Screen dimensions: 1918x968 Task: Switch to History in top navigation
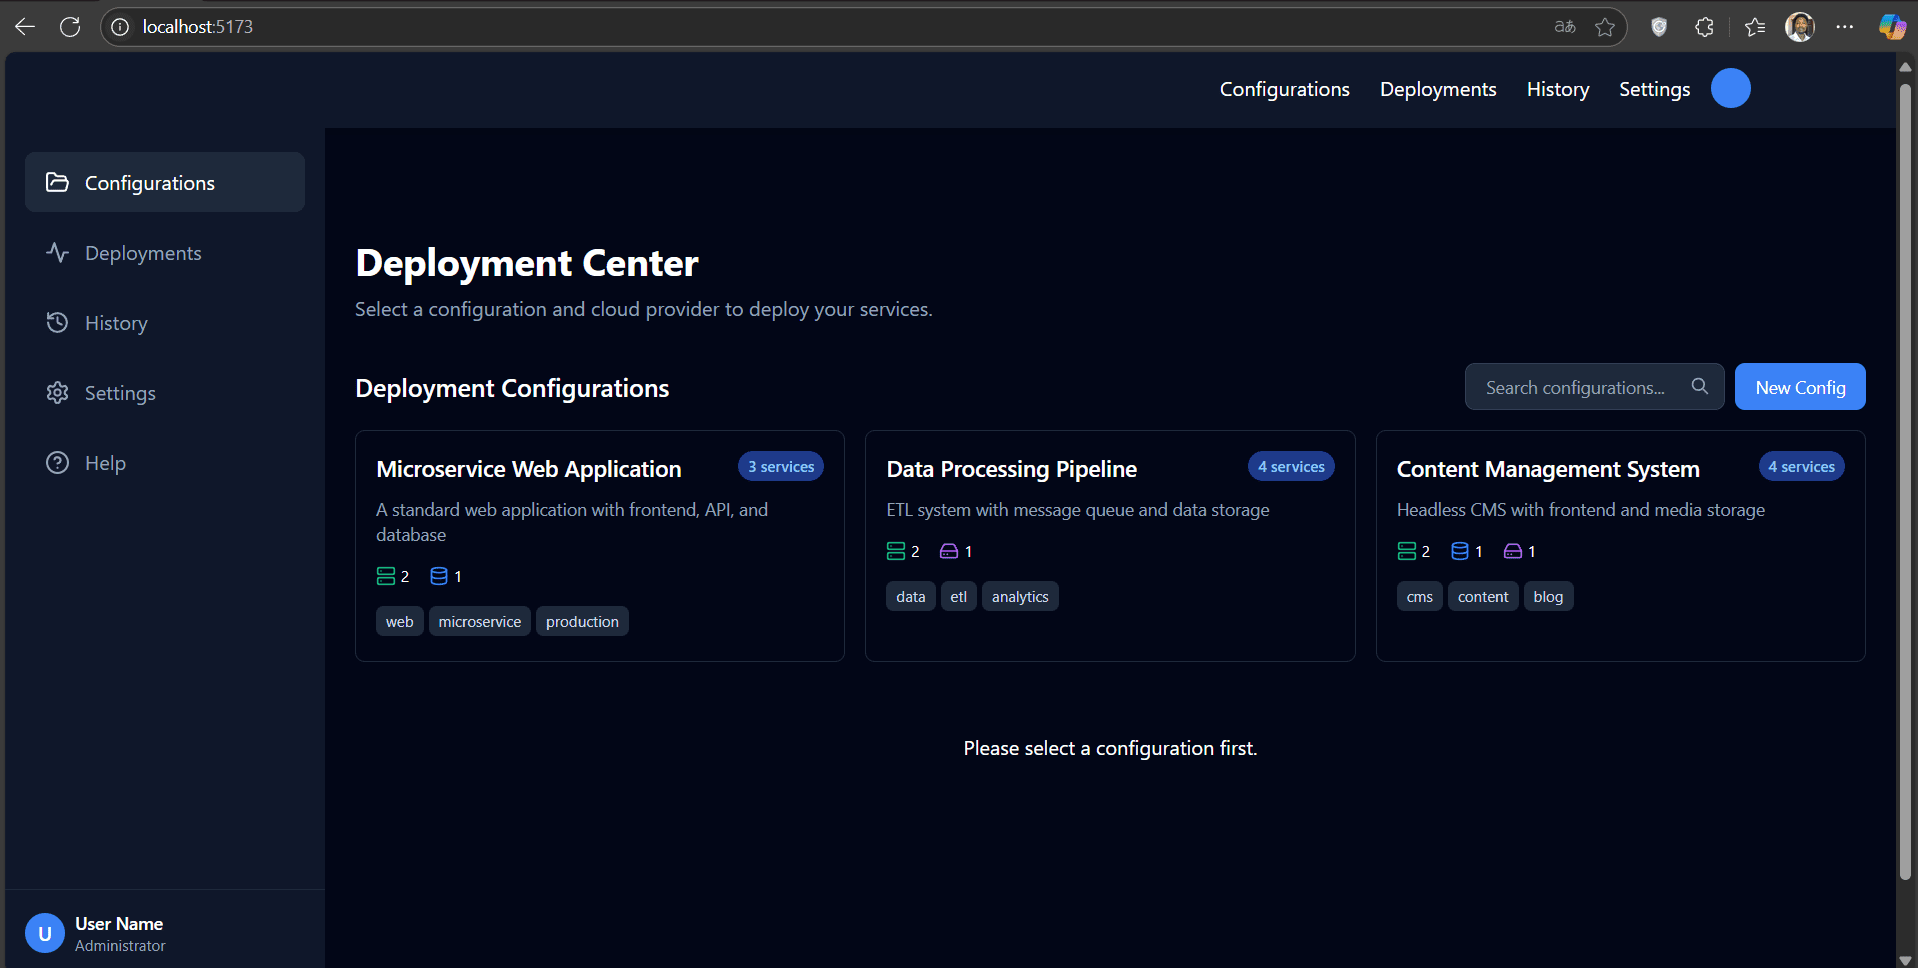(1557, 89)
